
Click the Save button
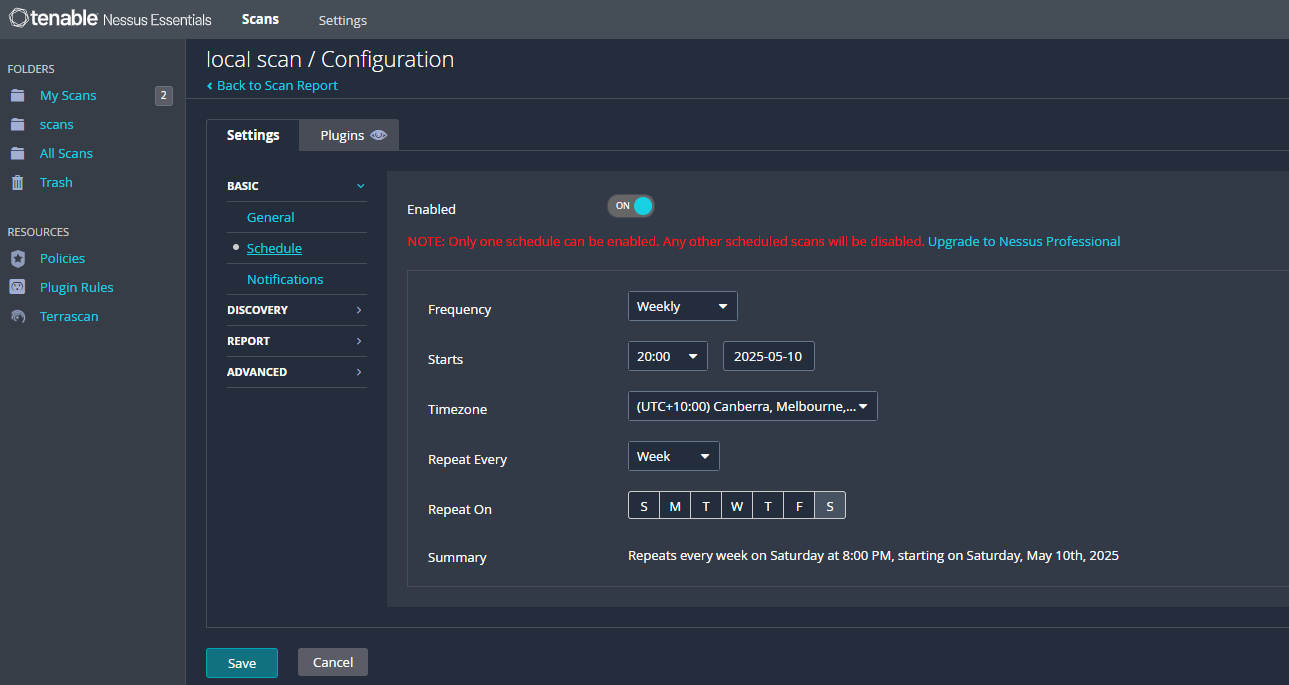[x=242, y=663]
